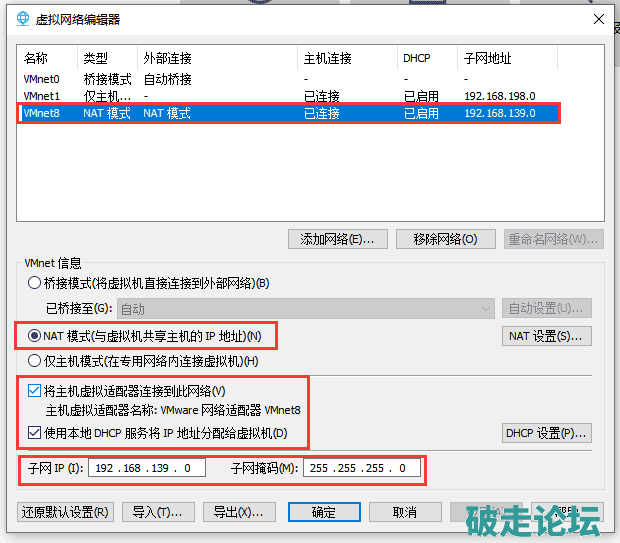
Task: Select the VMnet1 host-only network row
Action: pyautogui.click(x=42, y=96)
